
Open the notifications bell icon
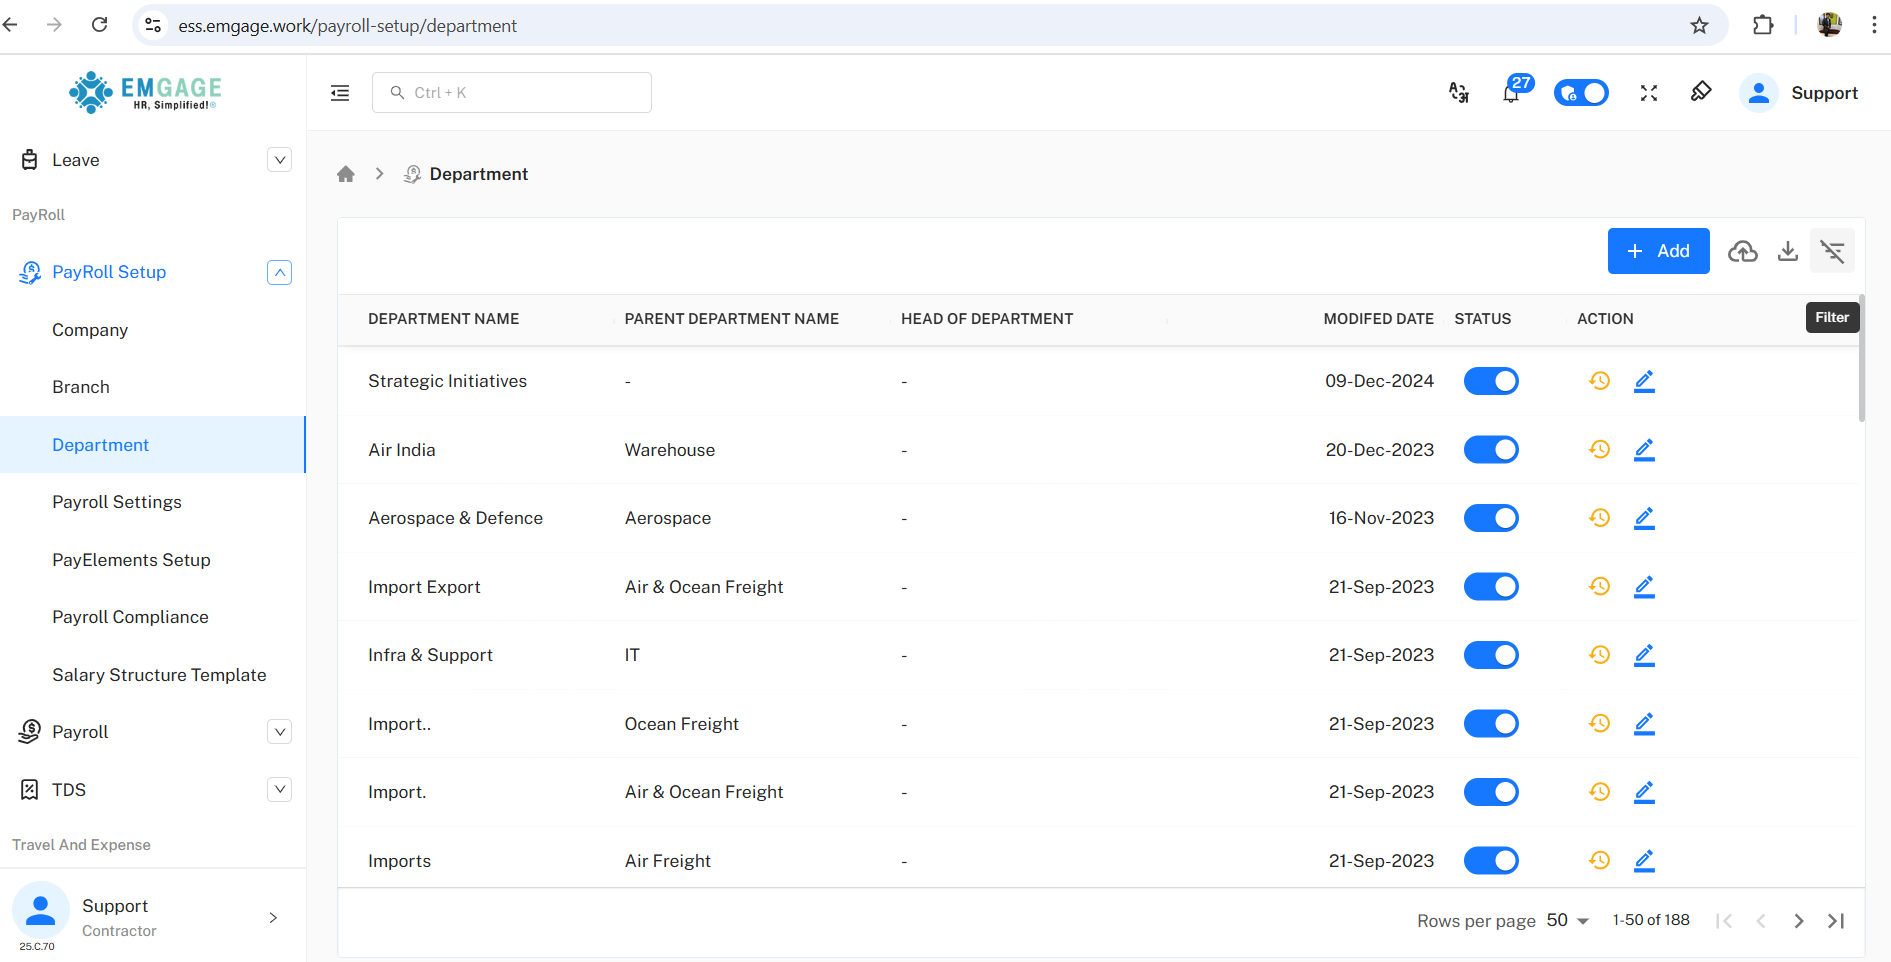tap(1511, 93)
